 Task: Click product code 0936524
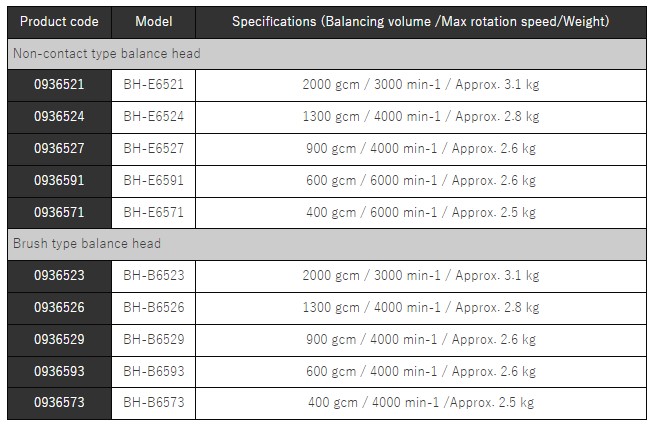tap(58, 117)
